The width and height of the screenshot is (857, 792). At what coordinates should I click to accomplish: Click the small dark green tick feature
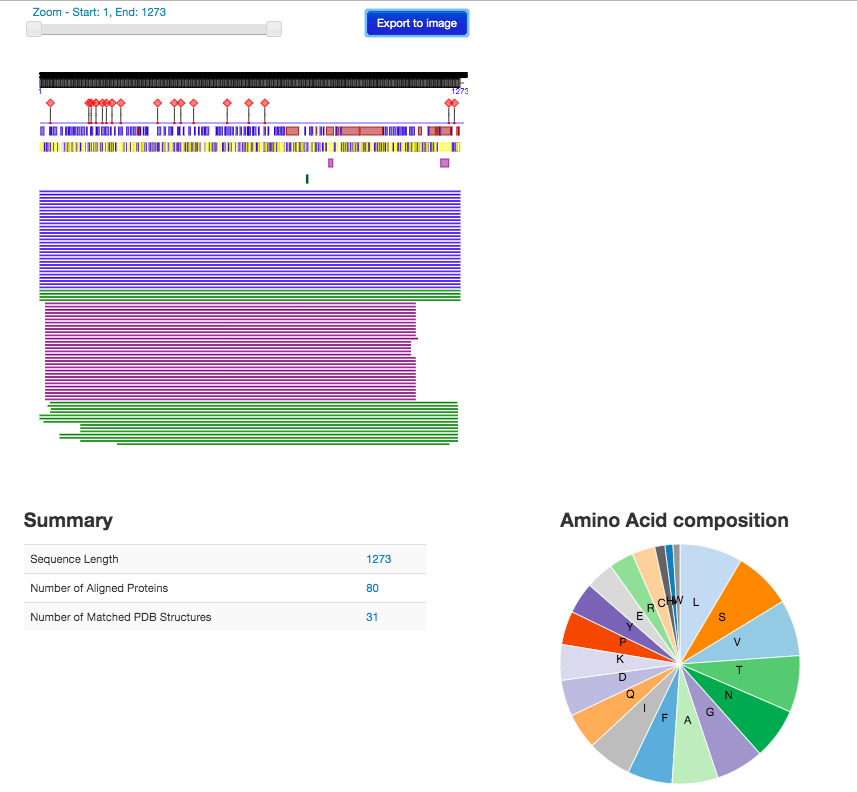coord(307,179)
